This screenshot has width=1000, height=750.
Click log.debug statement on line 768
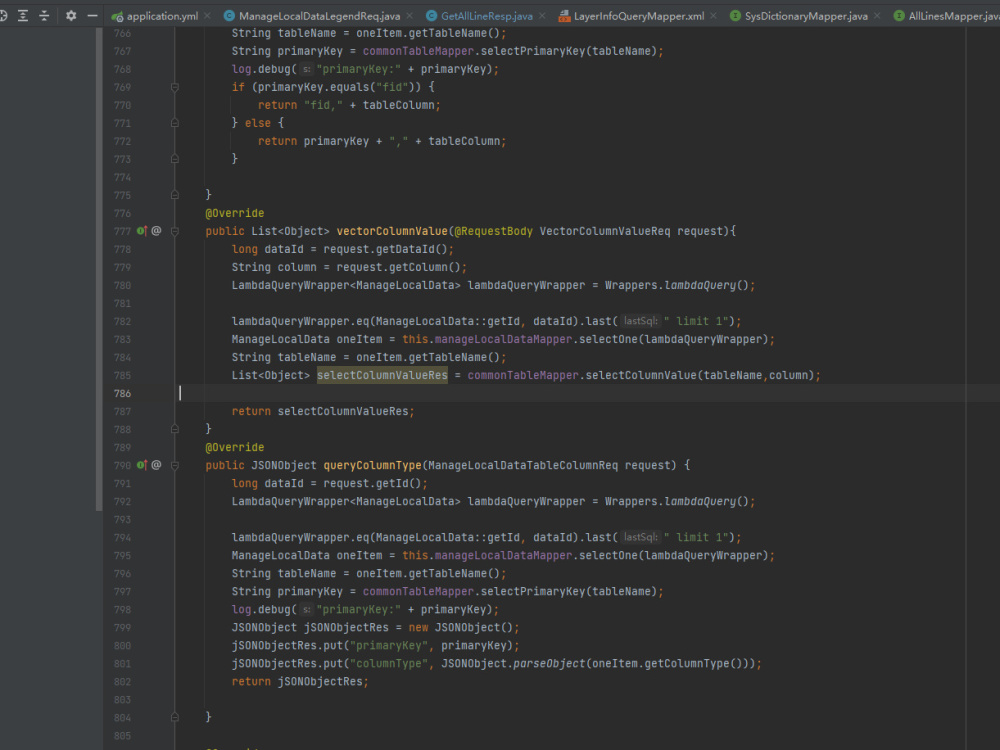365,69
